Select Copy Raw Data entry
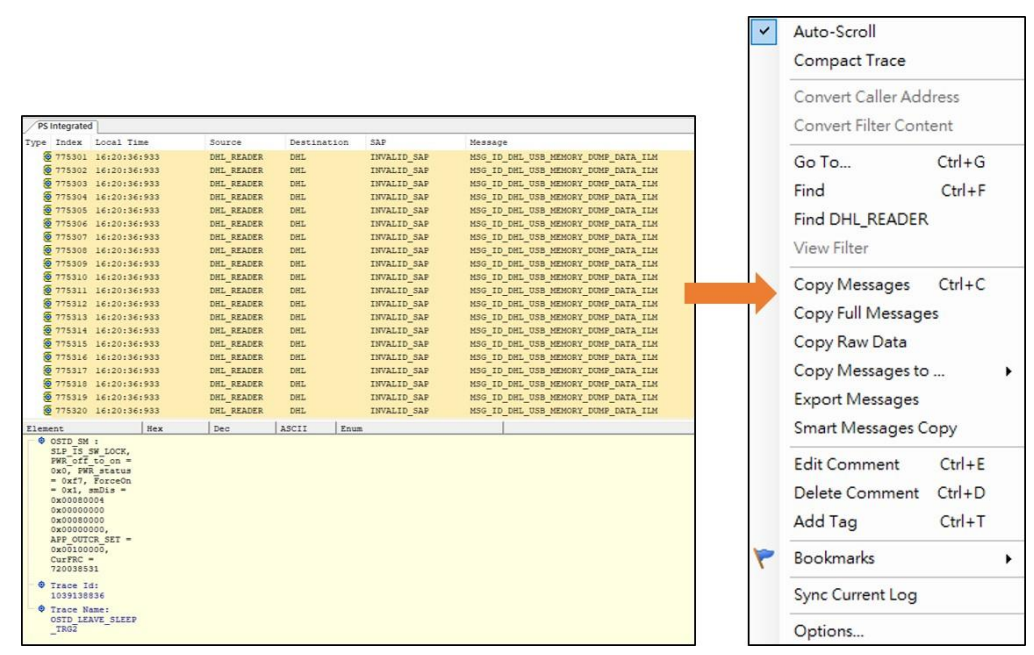This screenshot has height=655, width=1034. click(850, 342)
